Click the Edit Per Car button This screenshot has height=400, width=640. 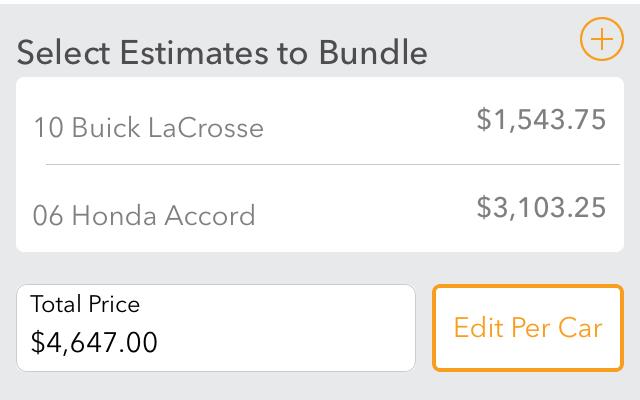[528, 328]
